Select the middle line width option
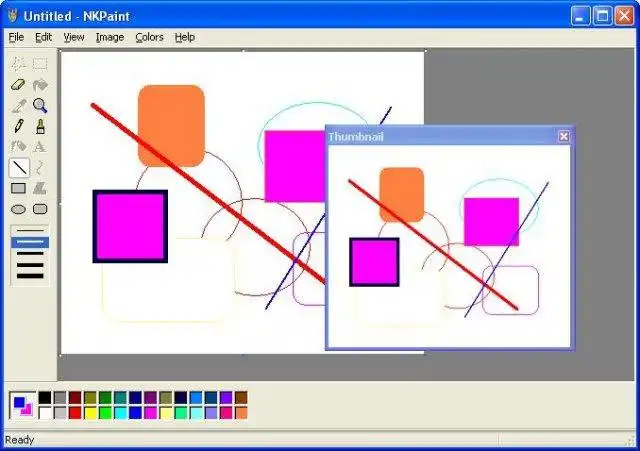 click(x=30, y=253)
